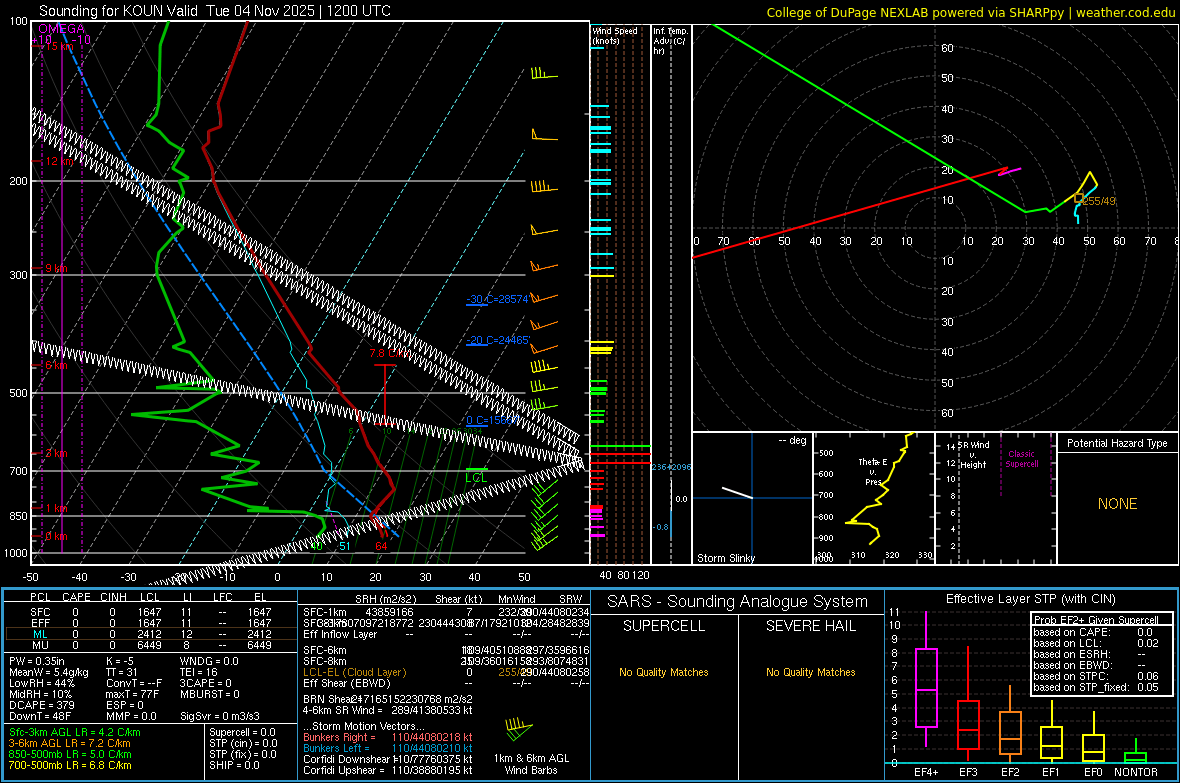The height and width of the screenshot is (783, 1180).
Task: Click the SR Wind v. Height plot label
Action: point(973,455)
